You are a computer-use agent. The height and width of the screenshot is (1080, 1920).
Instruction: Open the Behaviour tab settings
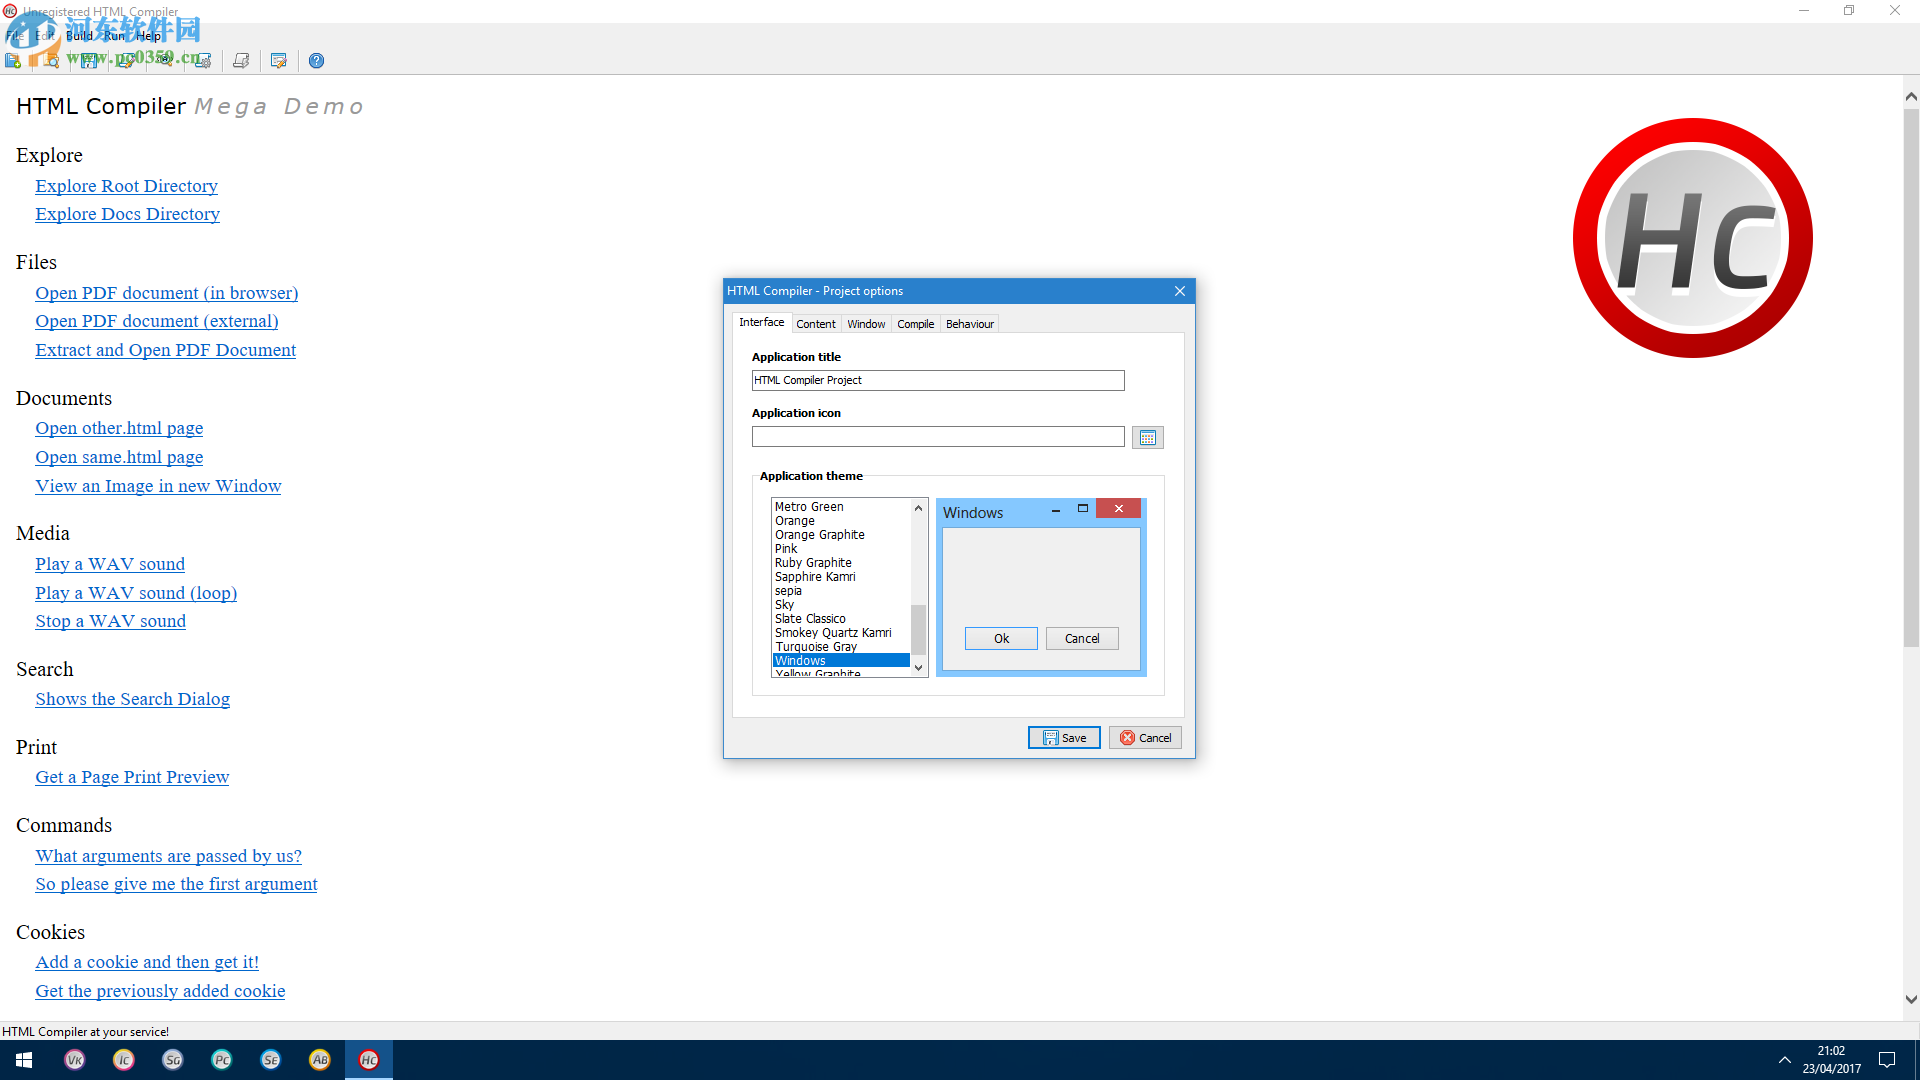click(x=968, y=323)
